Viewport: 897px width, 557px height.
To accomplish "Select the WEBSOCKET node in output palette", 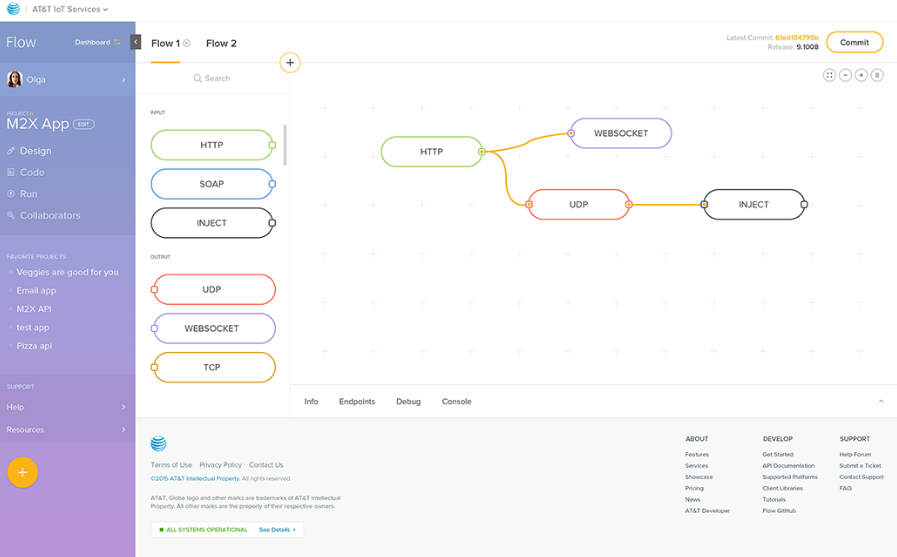I will click(213, 328).
